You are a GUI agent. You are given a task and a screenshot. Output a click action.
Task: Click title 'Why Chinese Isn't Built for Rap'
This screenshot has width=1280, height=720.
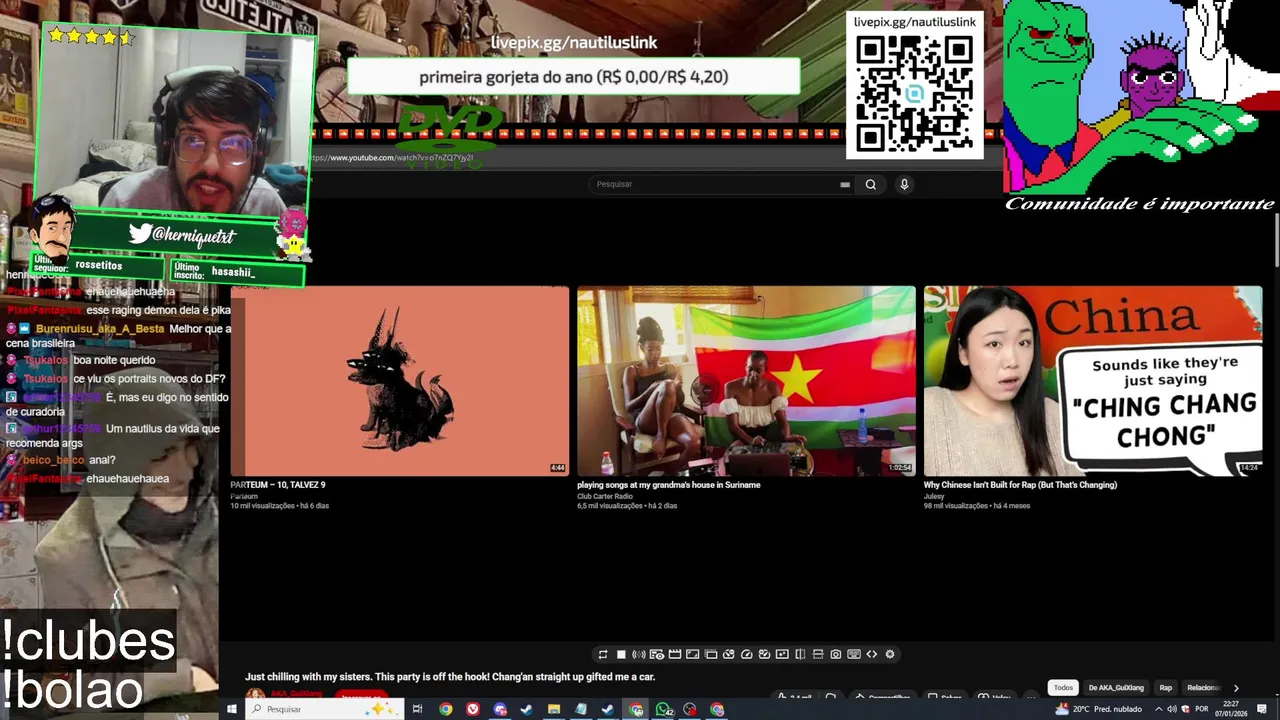[1020, 485]
